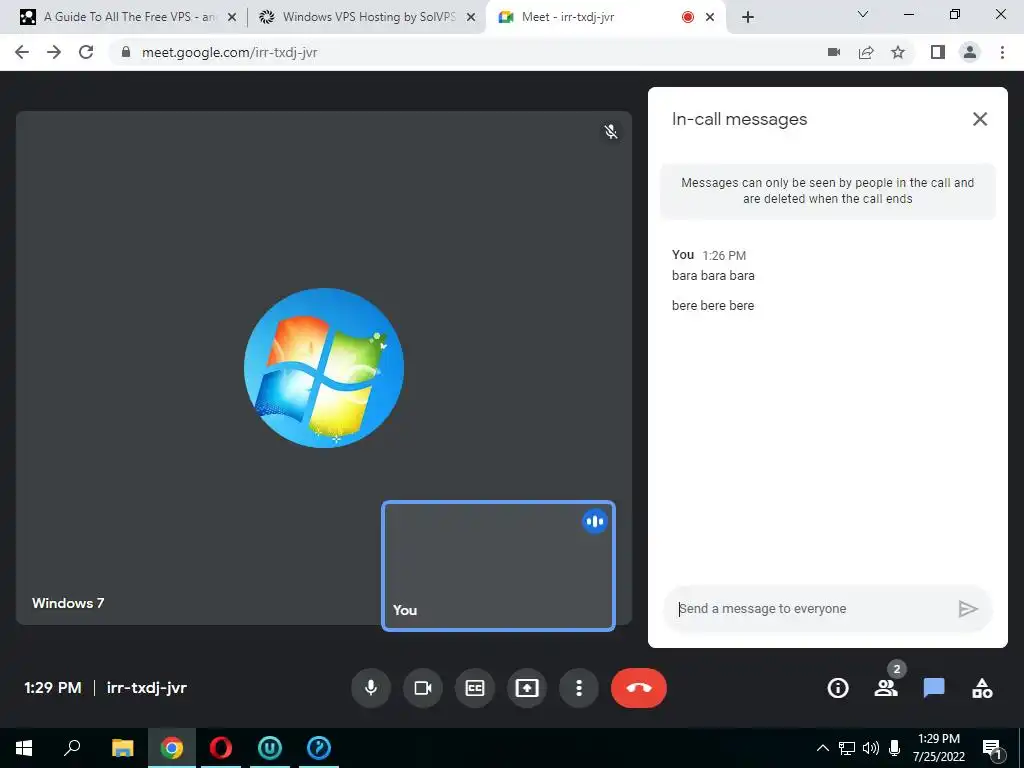Click the audio indicator on You tile
Screen dimensions: 1024x768
pos(594,521)
